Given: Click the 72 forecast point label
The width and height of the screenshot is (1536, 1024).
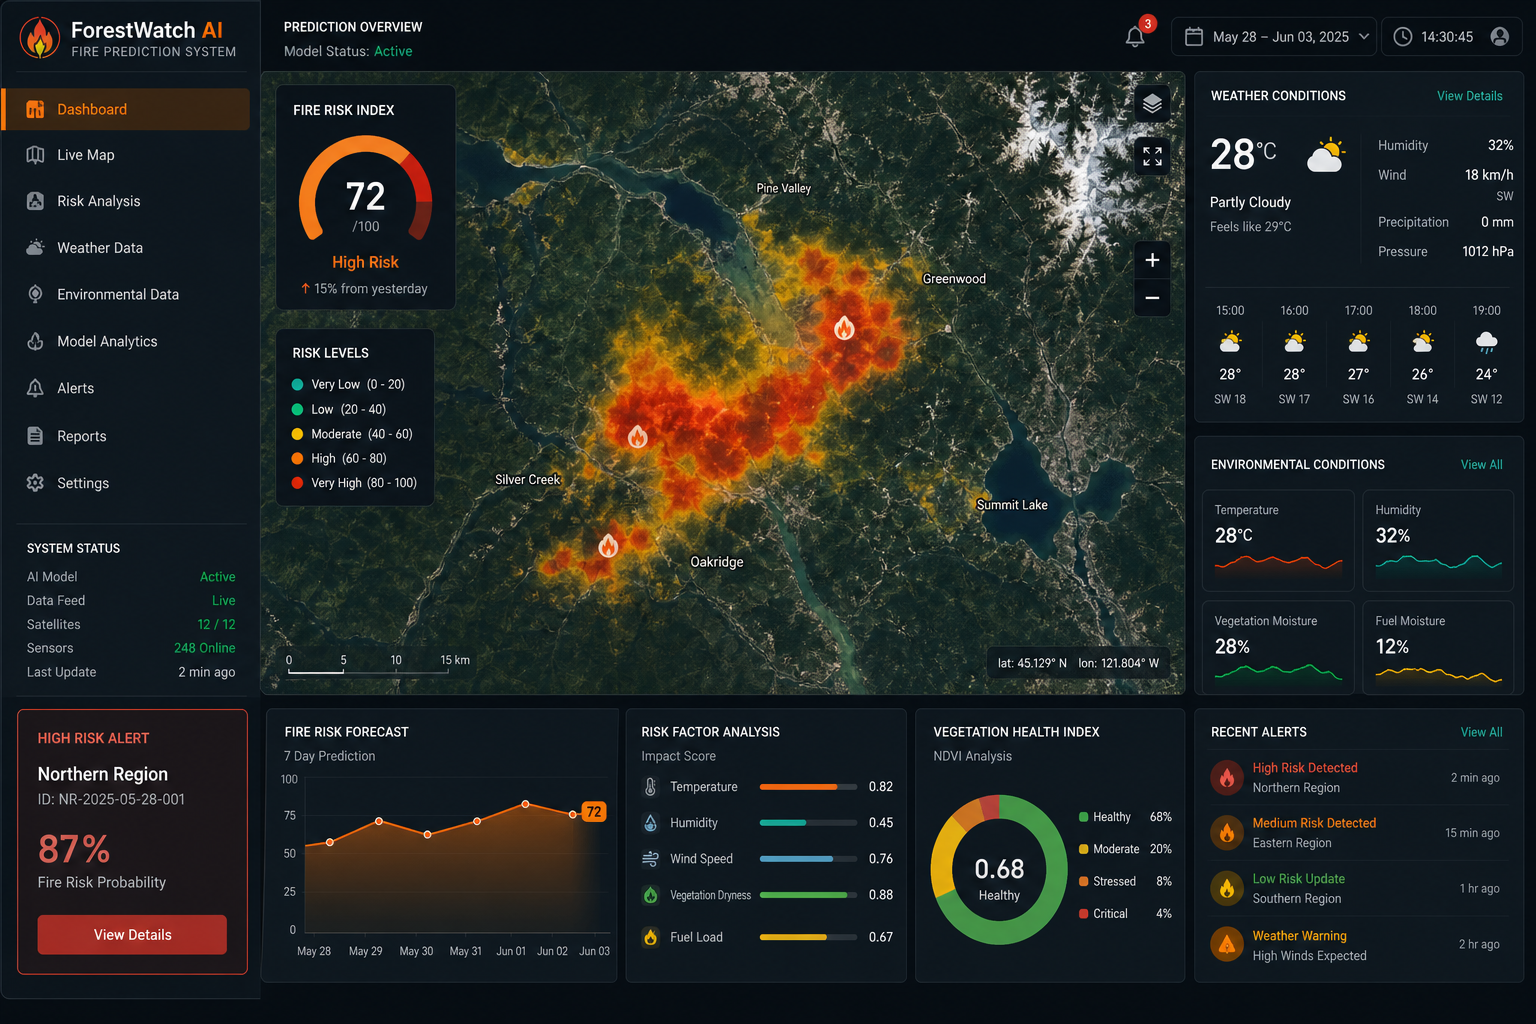Looking at the screenshot, I should pos(594,812).
